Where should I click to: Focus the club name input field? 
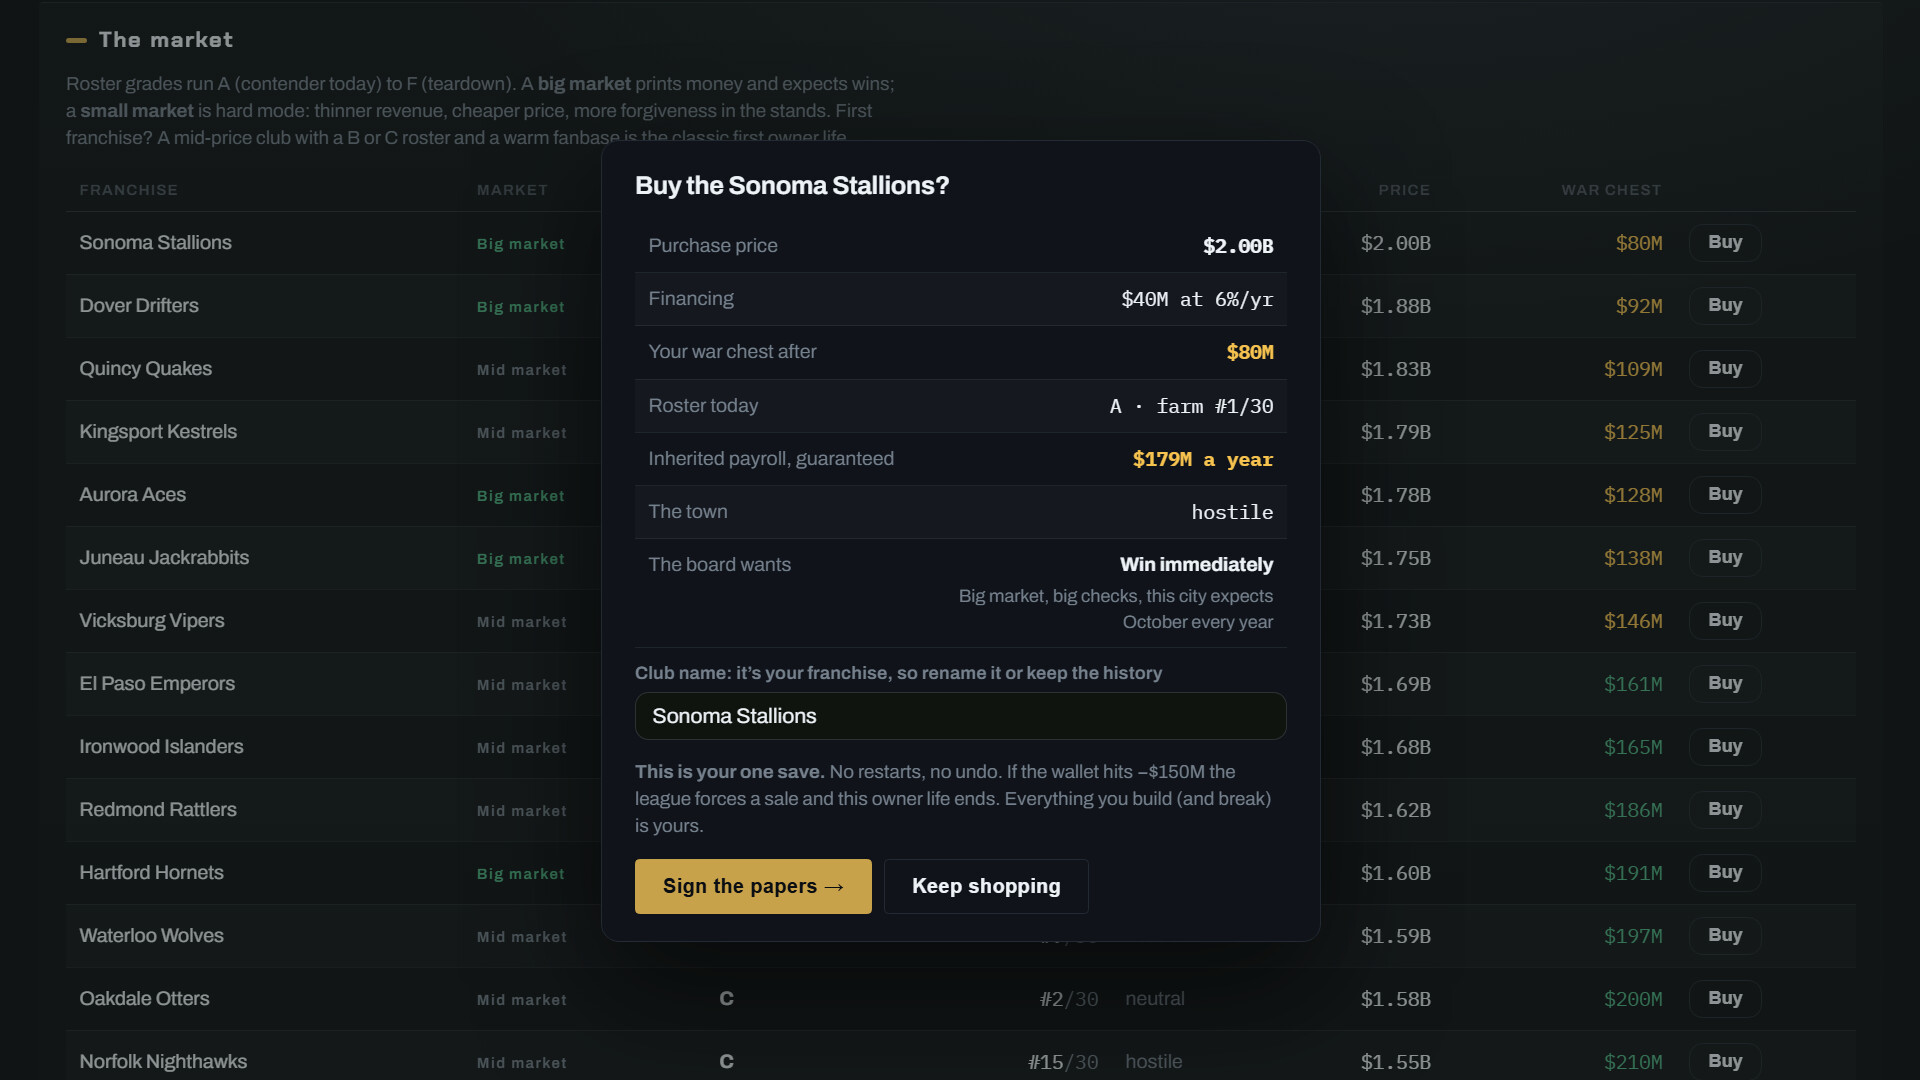[960, 716]
